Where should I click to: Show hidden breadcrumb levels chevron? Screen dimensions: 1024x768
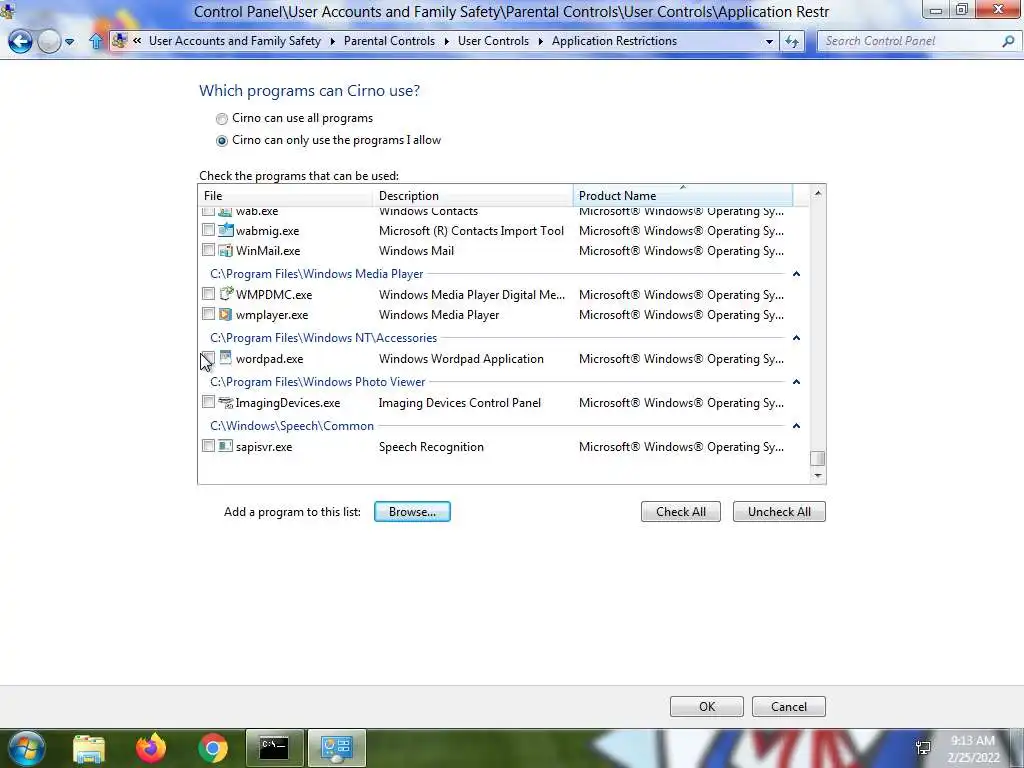tap(137, 40)
